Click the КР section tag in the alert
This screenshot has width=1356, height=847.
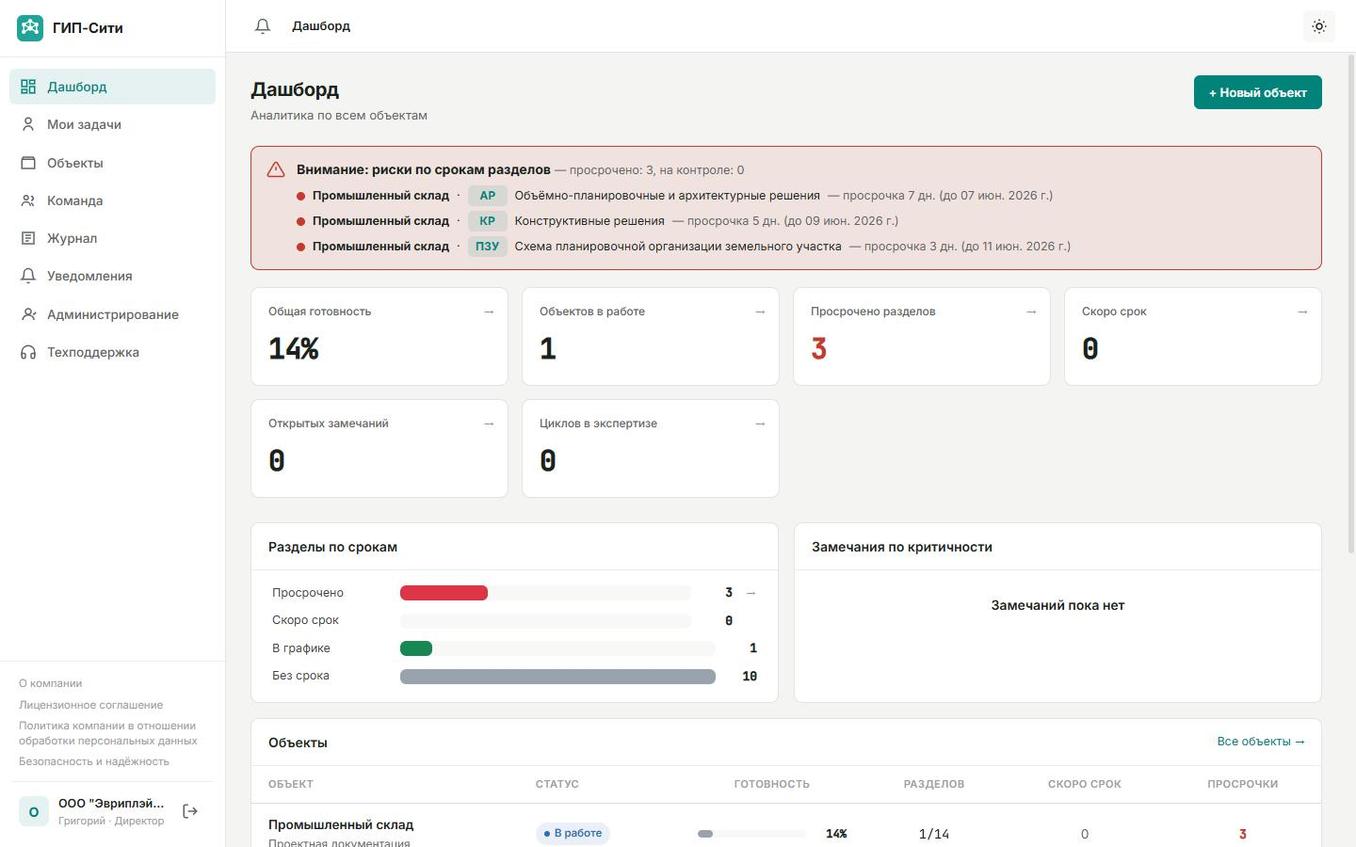click(487, 221)
